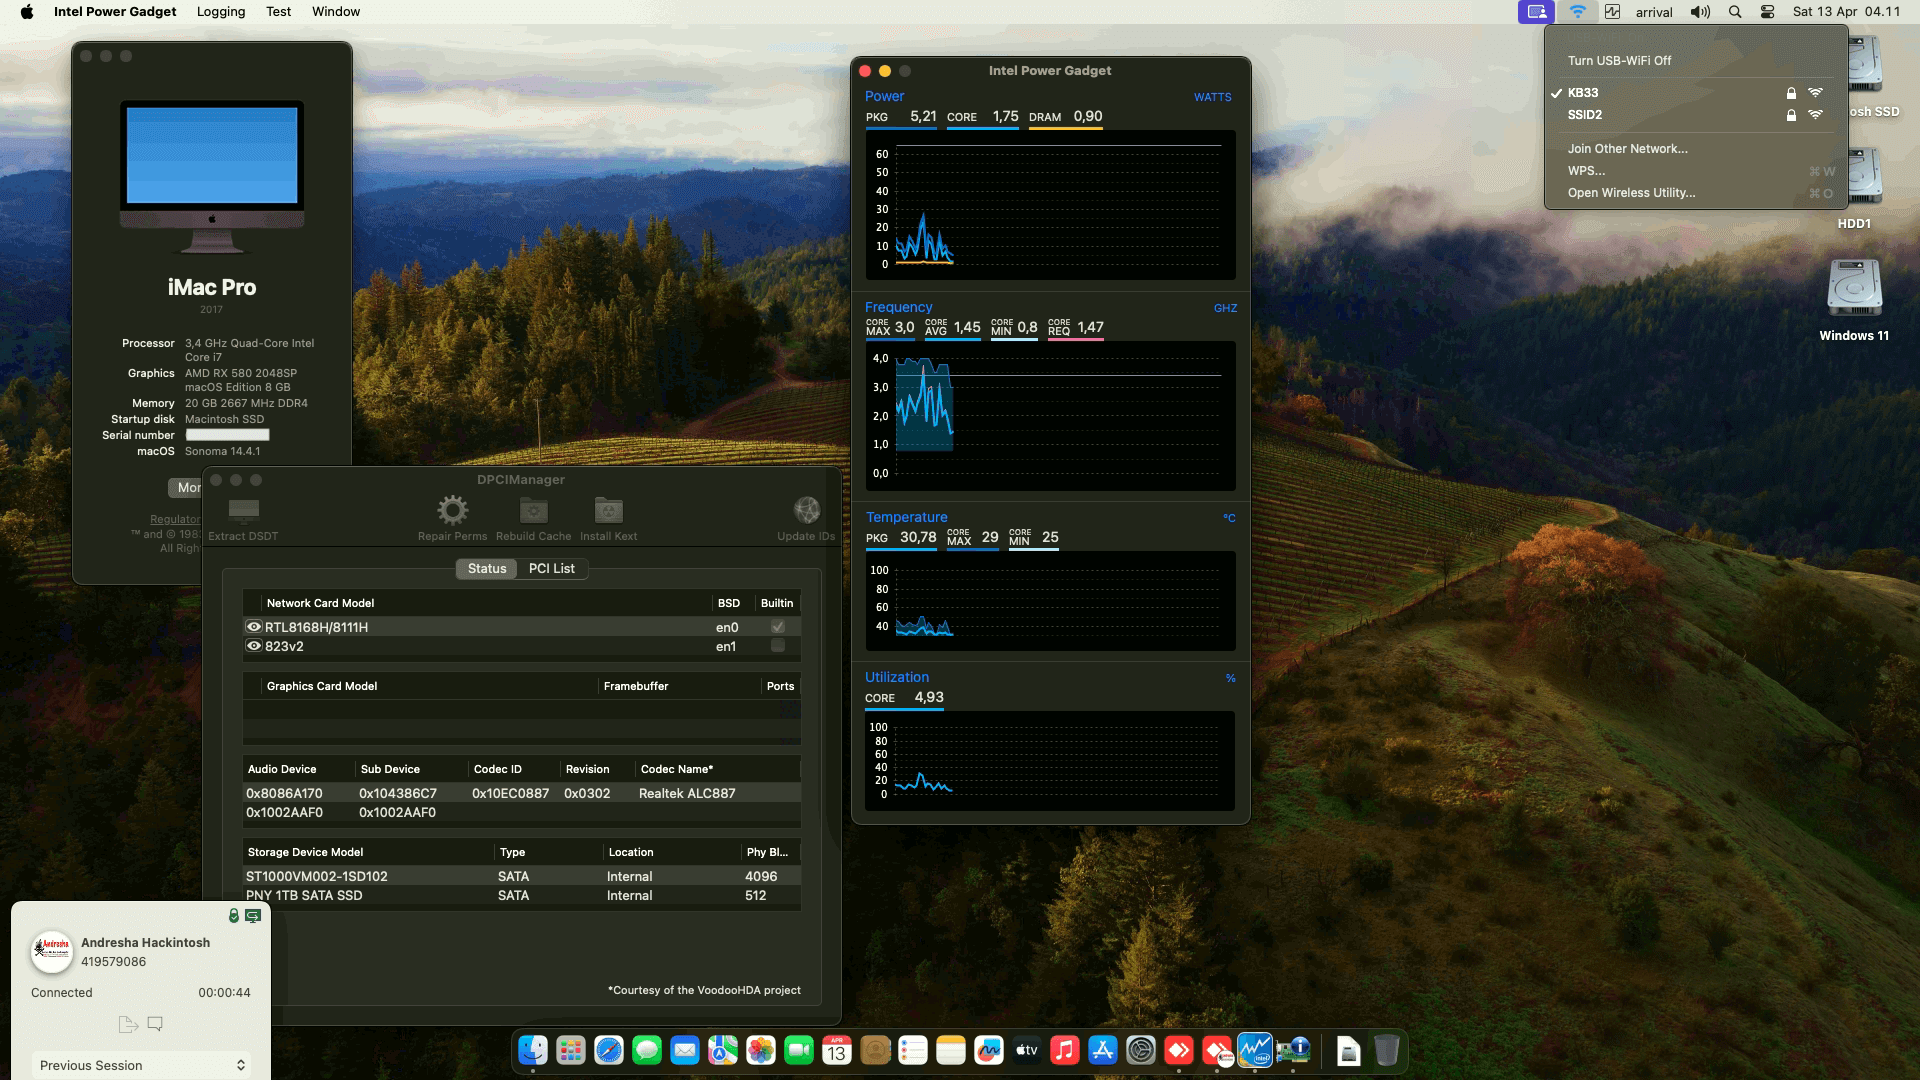Switch to the Status tab in DPCIManager
1920x1080 pixels.
coord(487,568)
